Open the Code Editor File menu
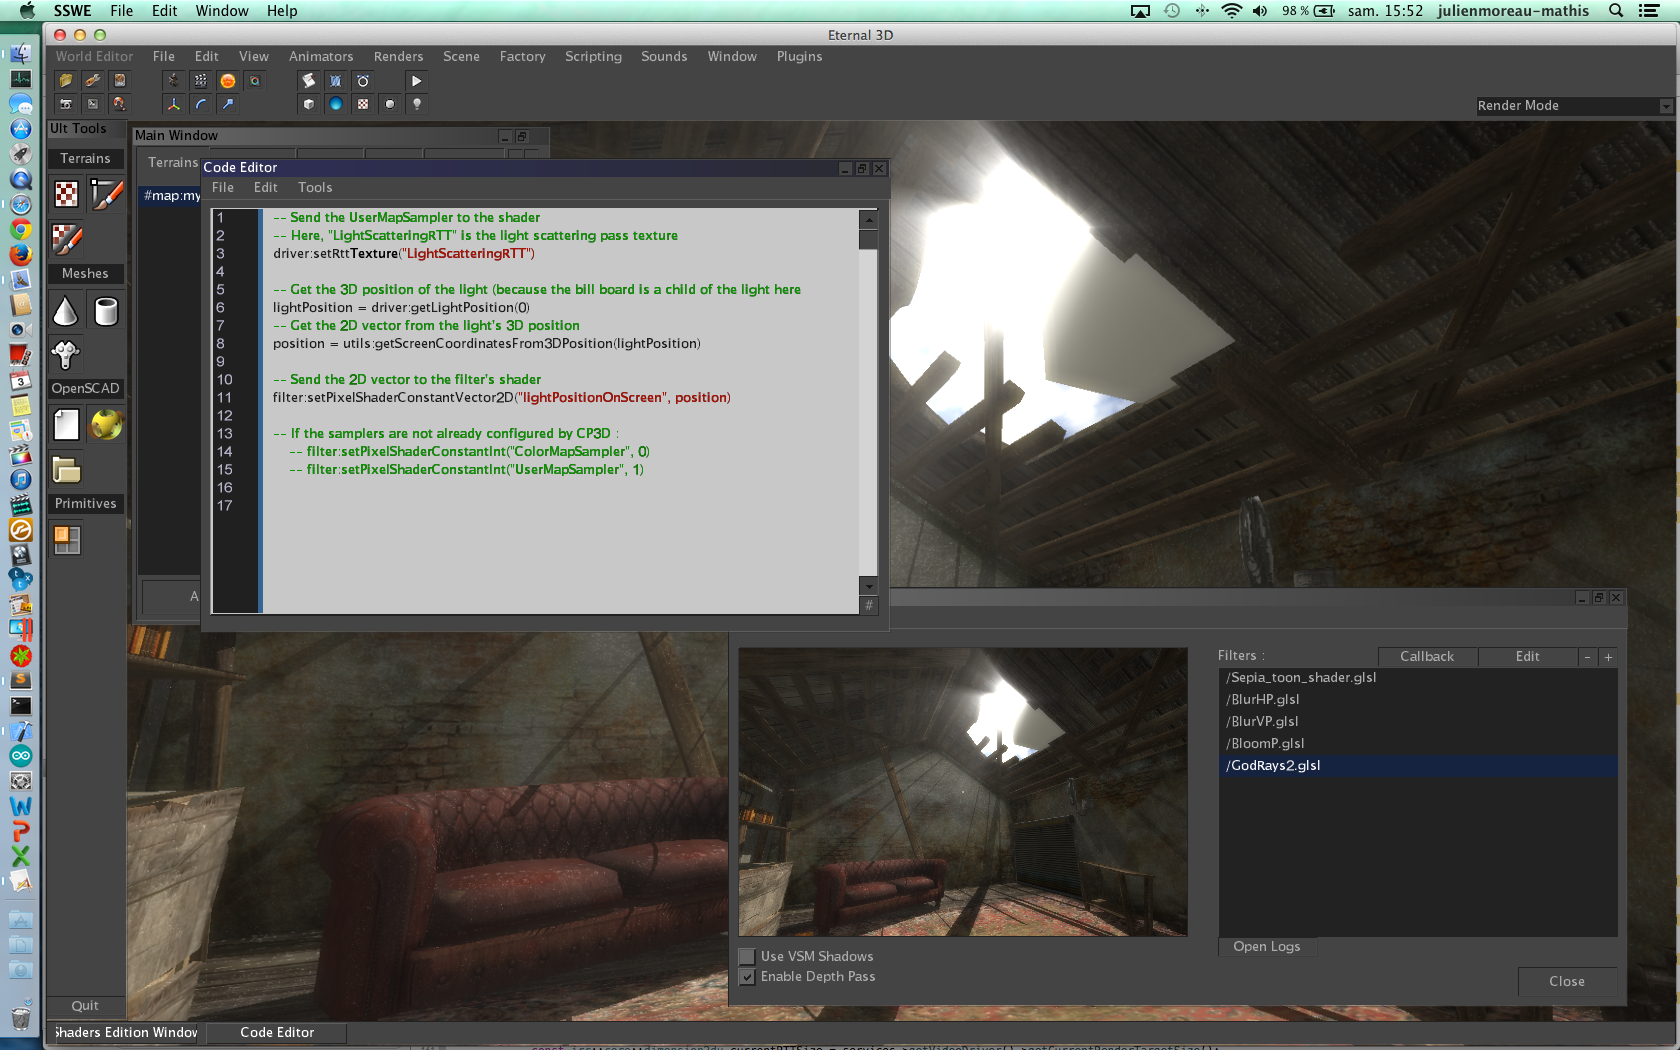Image resolution: width=1680 pixels, height=1050 pixels. (x=223, y=187)
